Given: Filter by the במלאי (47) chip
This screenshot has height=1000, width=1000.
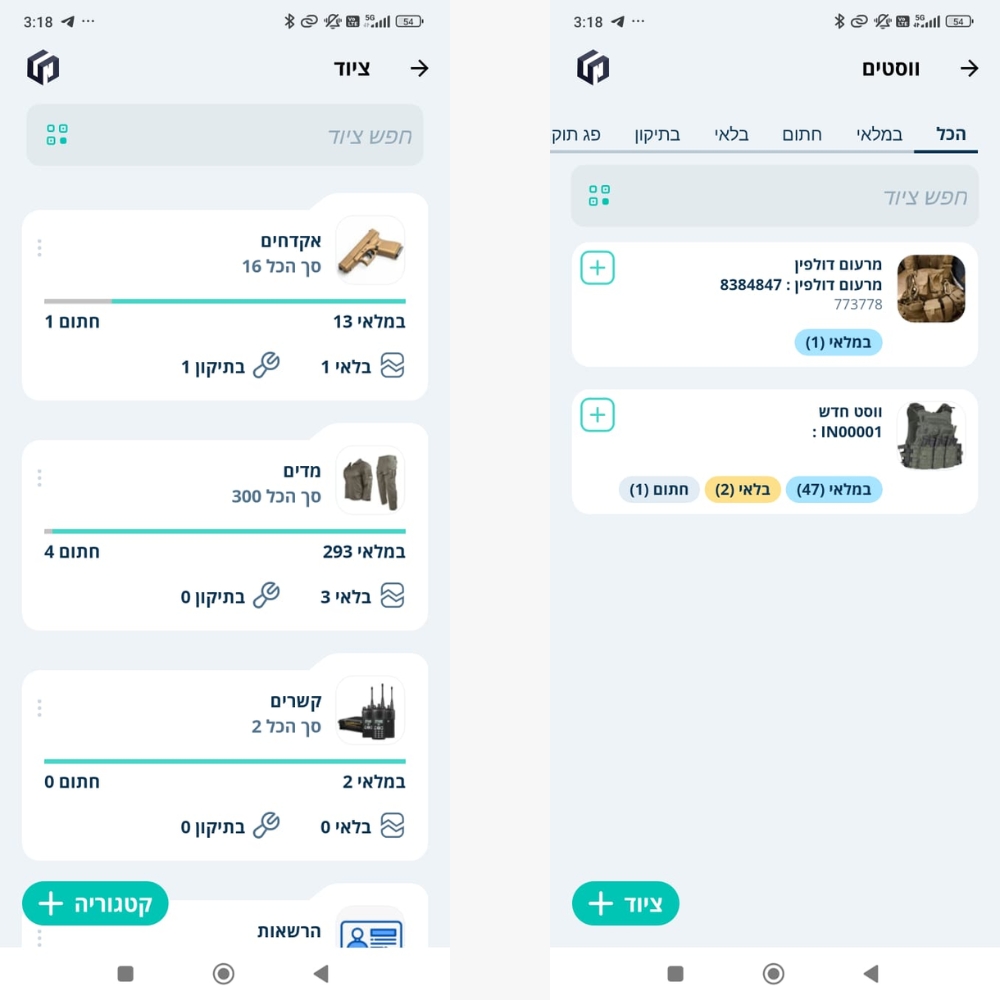Looking at the screenshot, I should coord(834,489).
